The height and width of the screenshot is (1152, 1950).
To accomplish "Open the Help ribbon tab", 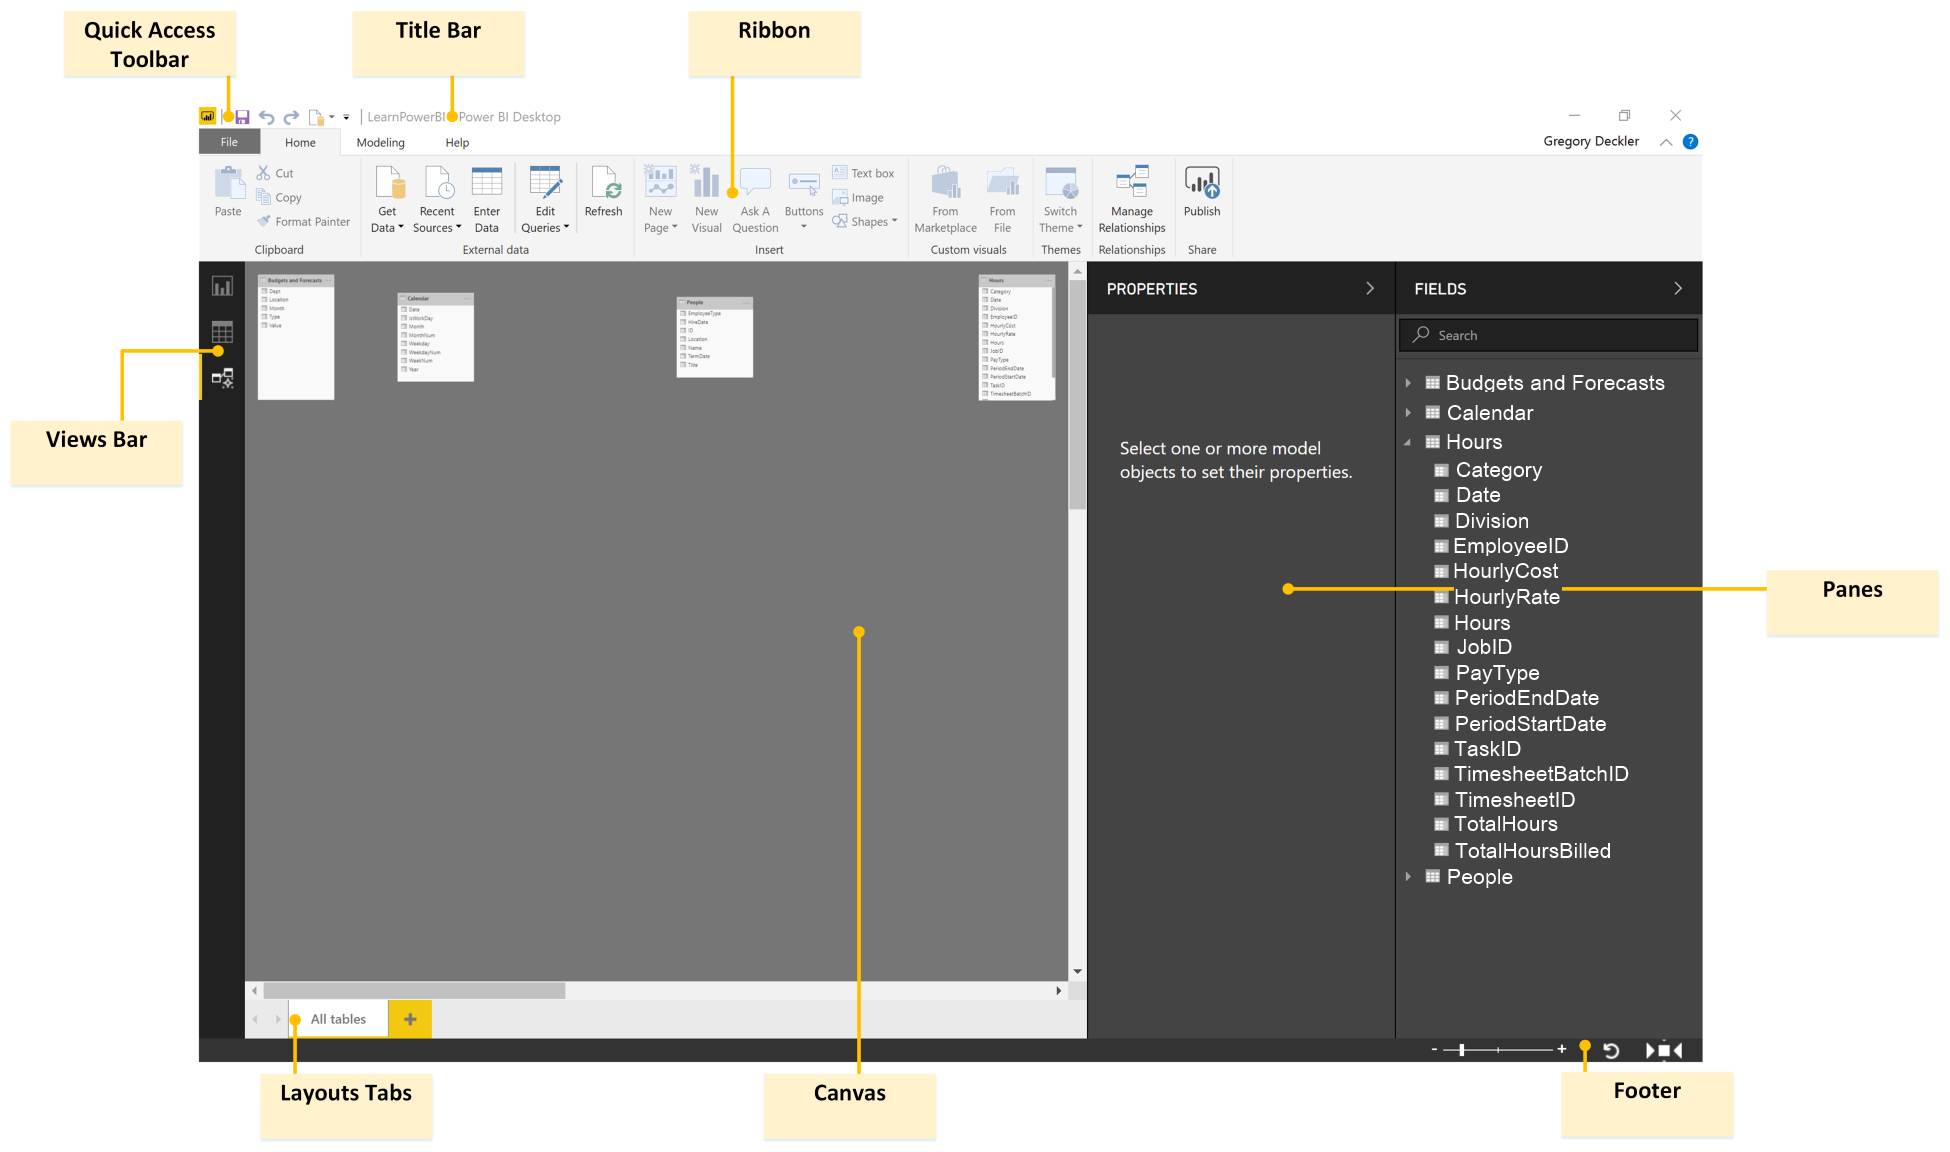I will click(457, 143).
